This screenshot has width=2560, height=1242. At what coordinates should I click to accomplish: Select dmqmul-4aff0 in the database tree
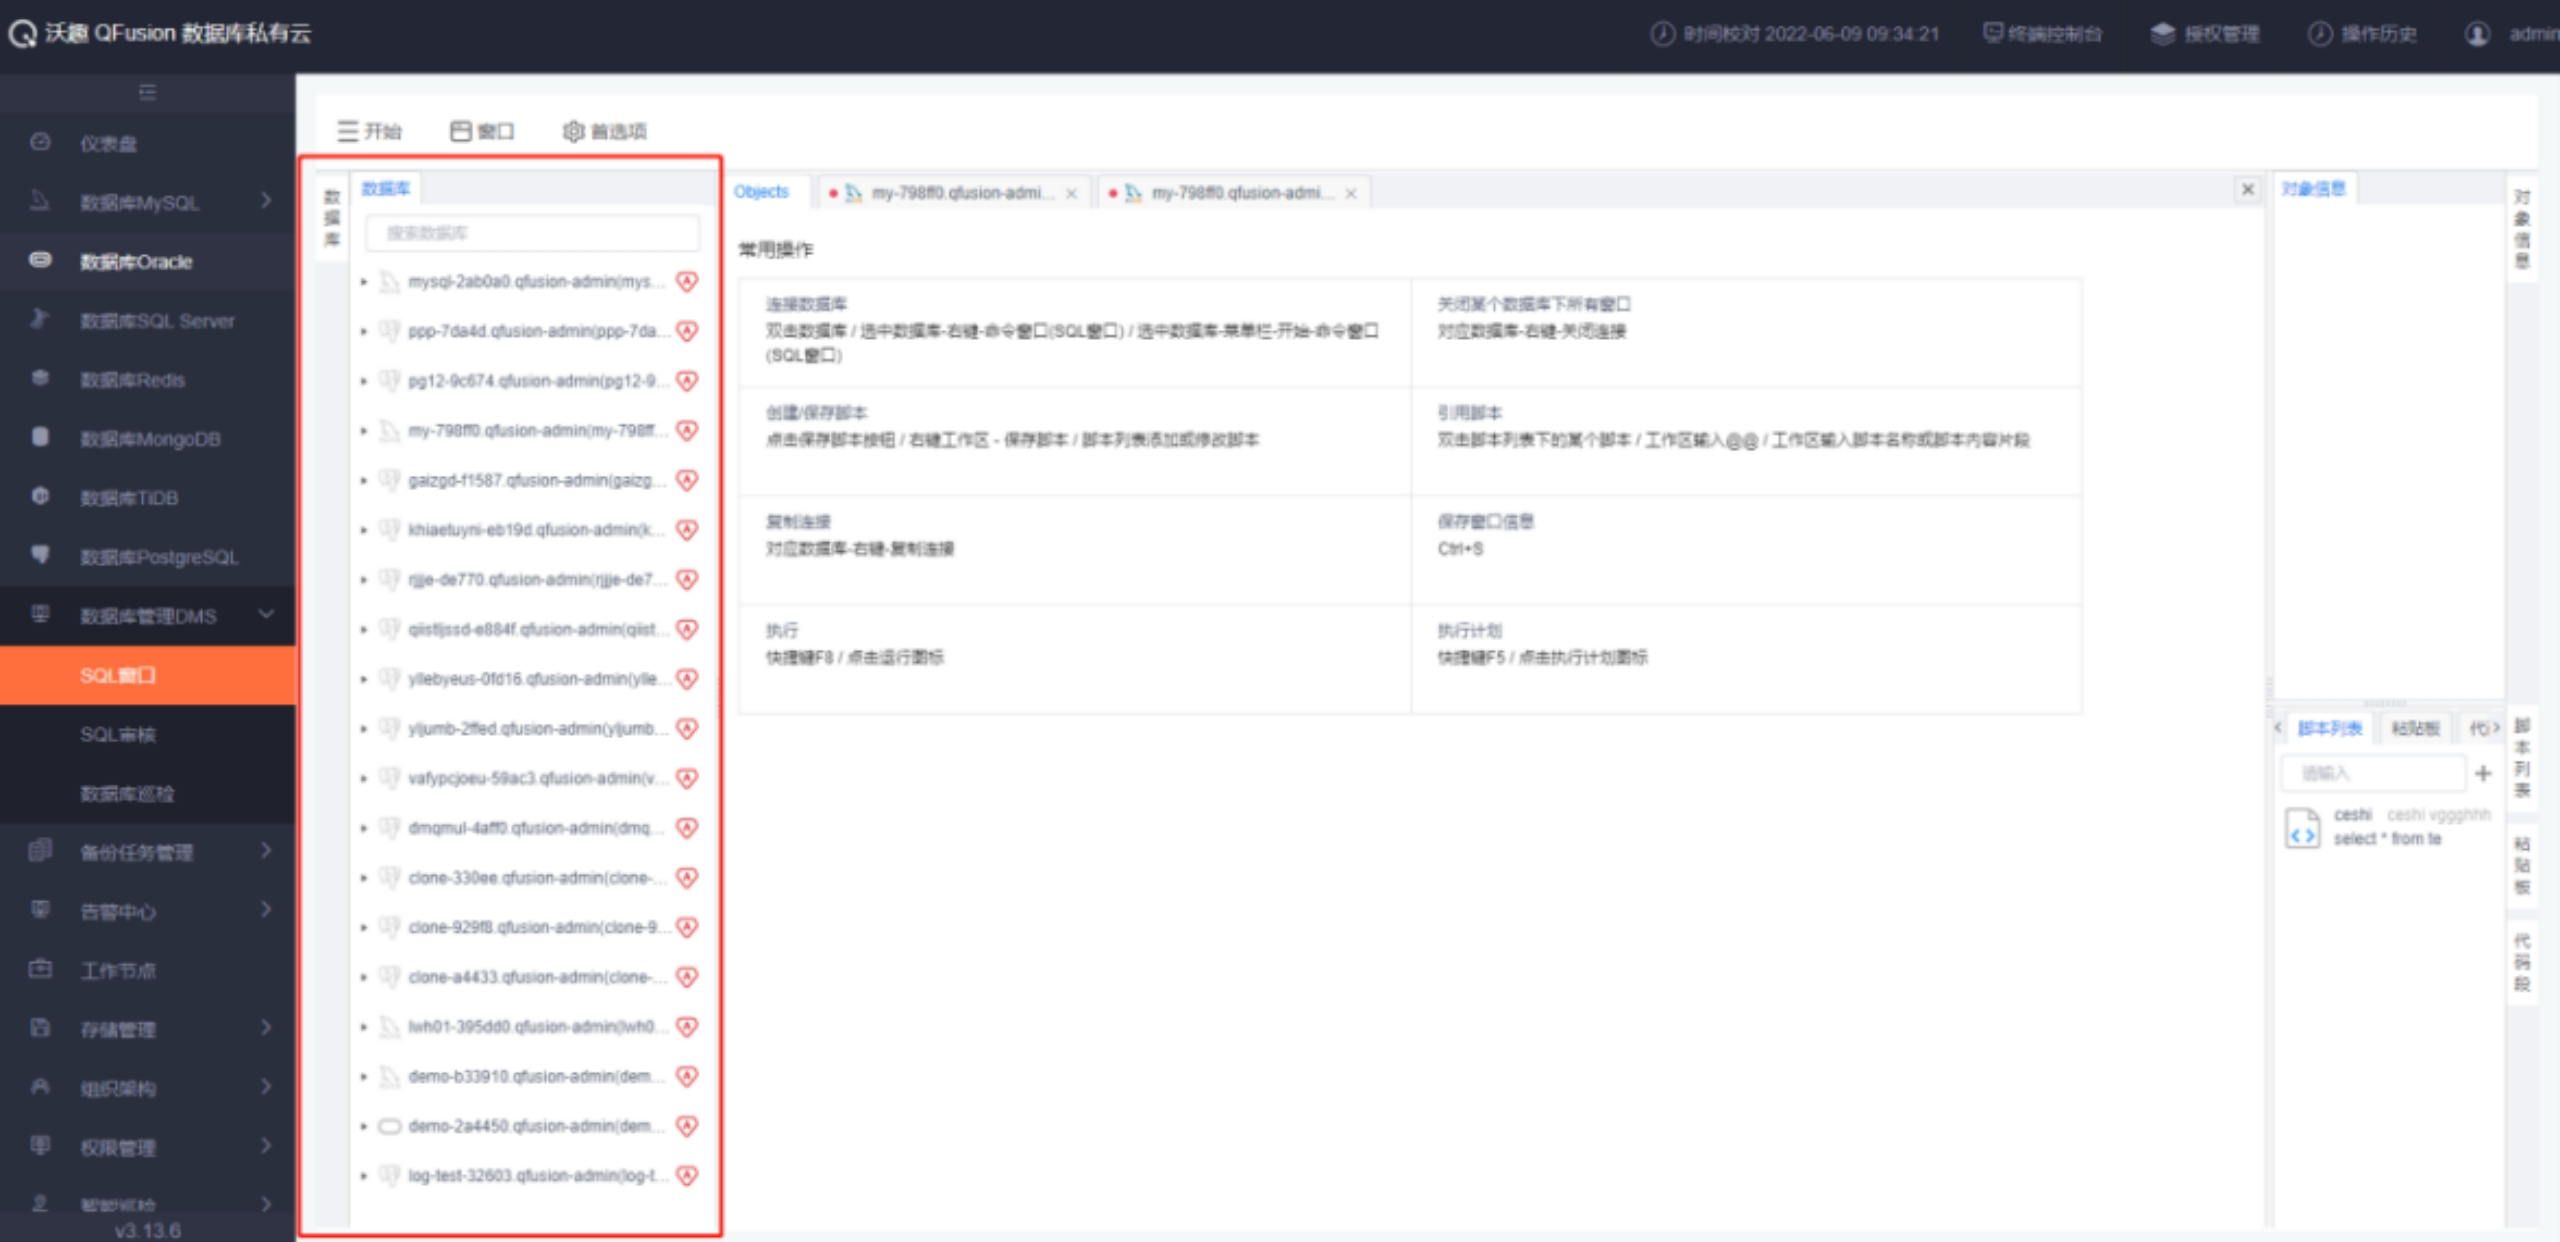(x=536, y=828)
